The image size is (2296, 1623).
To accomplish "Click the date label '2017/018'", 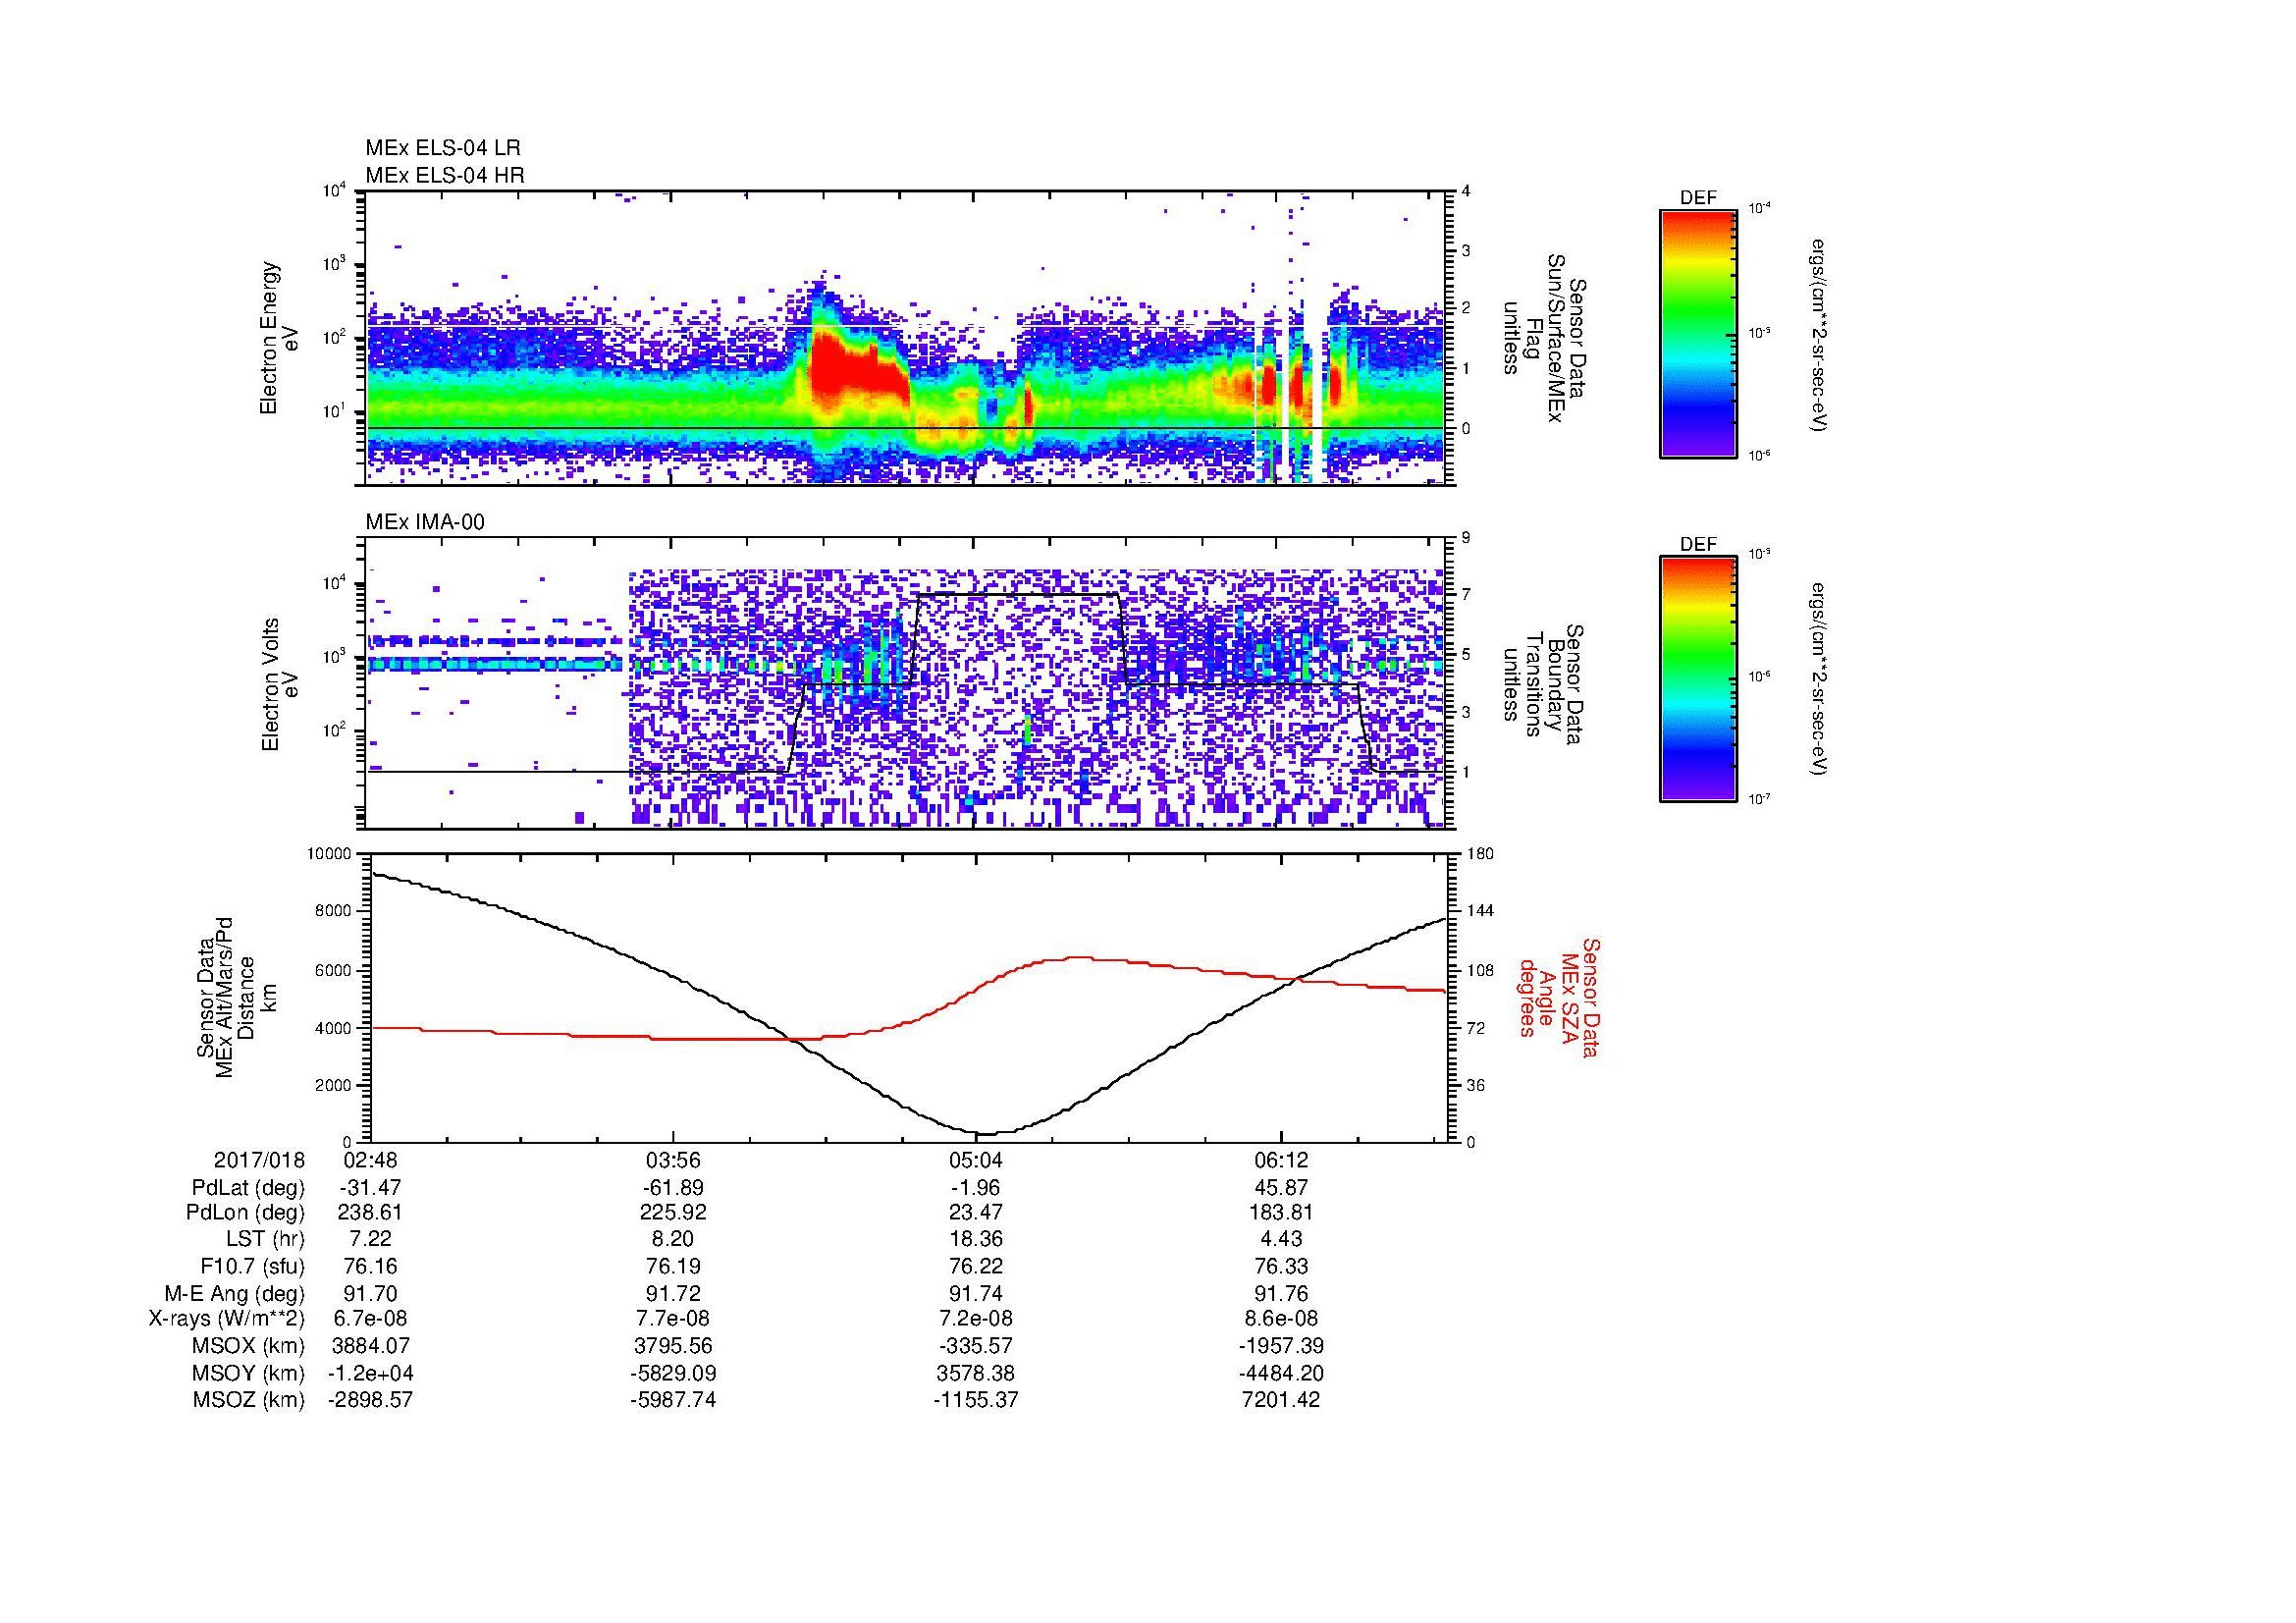I will (x=259, y=1161).
